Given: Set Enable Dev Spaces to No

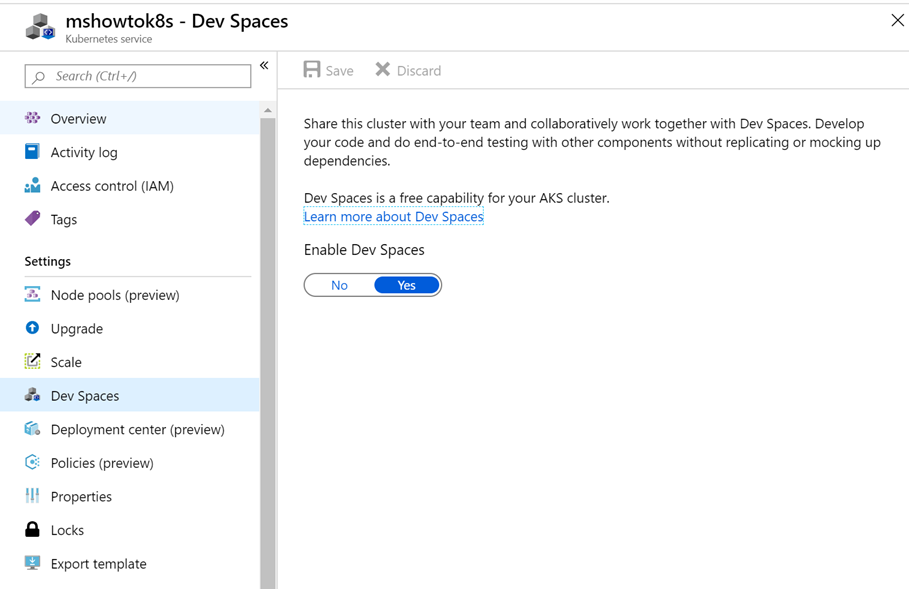Looking at the screenshot, I should click(339, 285).
